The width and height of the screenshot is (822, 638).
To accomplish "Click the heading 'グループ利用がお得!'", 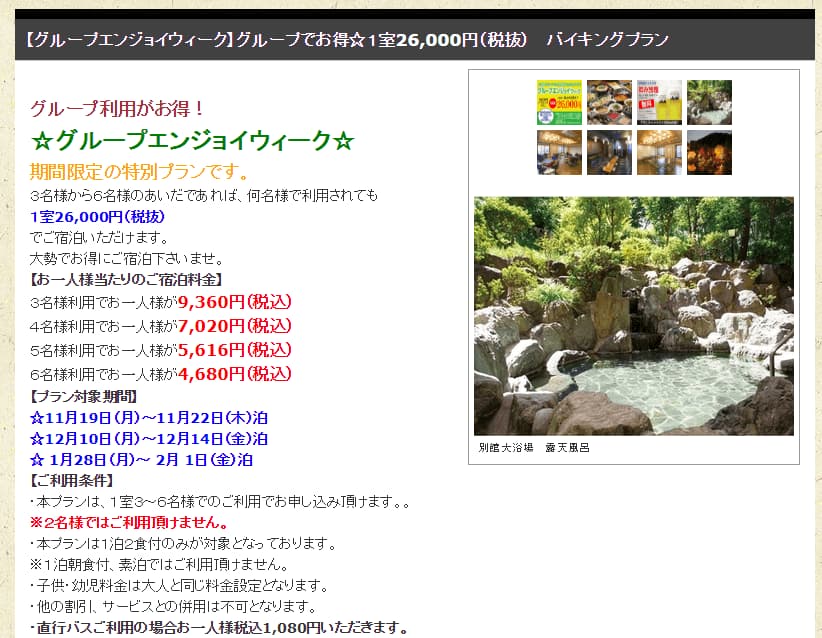I will coord(117,109).
